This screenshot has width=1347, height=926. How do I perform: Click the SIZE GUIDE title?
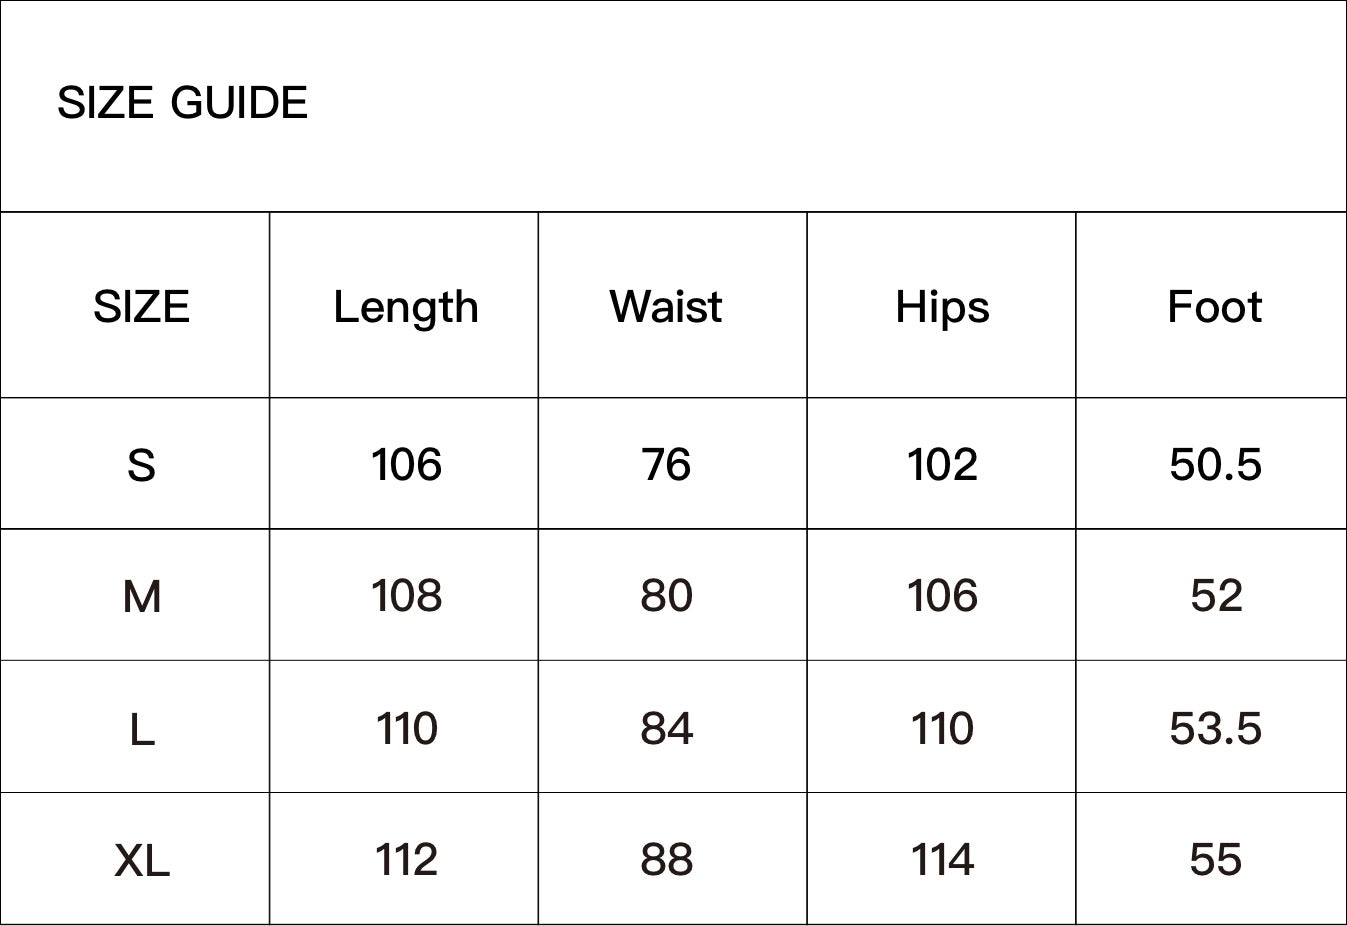click(x=182, y=103)
